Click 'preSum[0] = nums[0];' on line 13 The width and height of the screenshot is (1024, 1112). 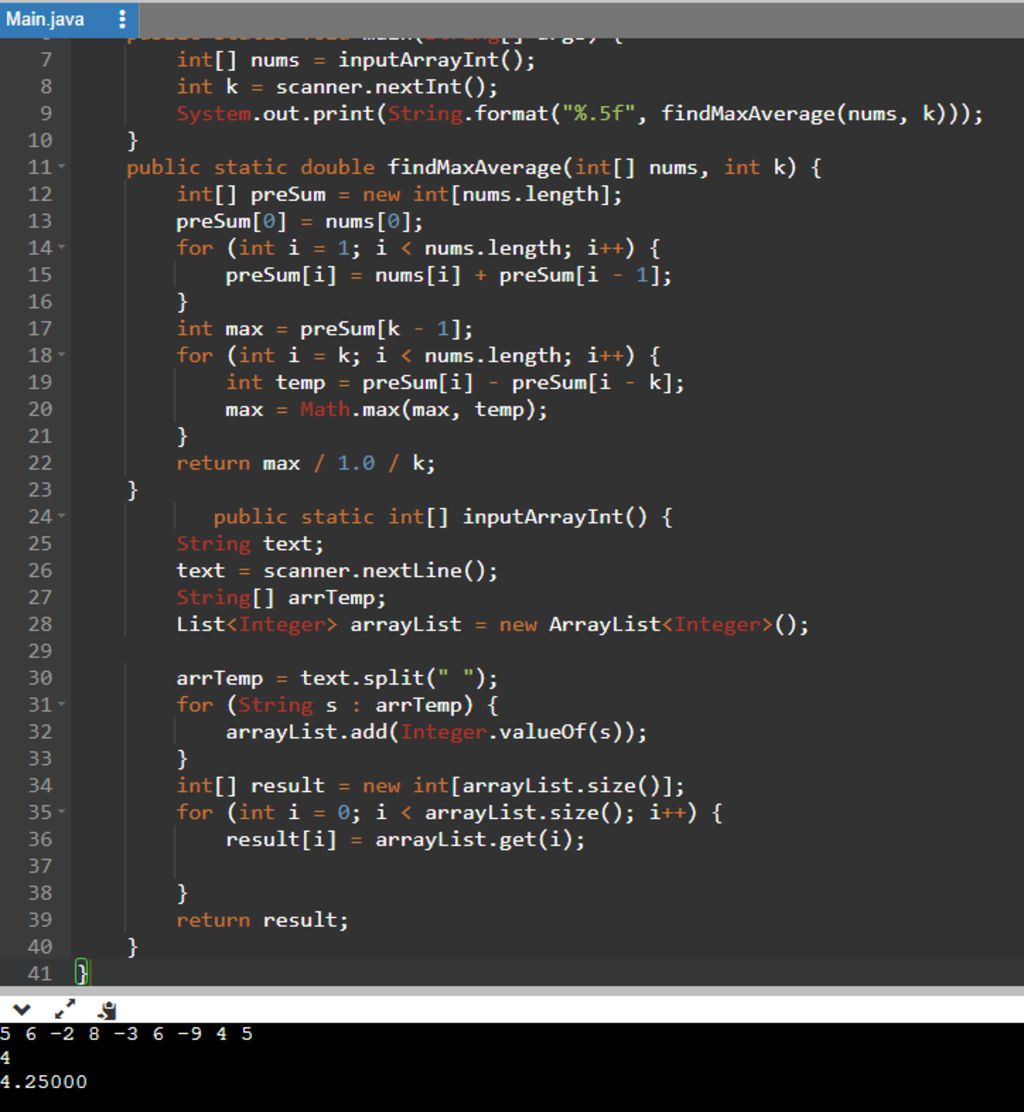pos(299,222)
